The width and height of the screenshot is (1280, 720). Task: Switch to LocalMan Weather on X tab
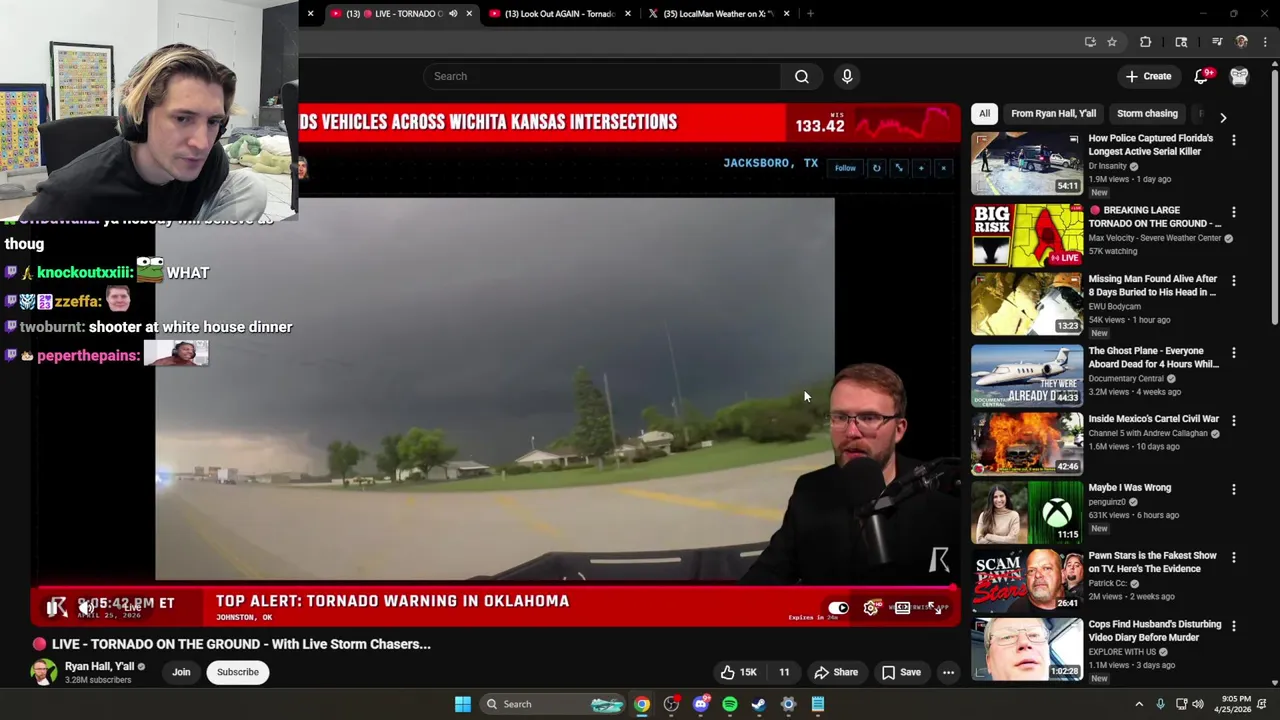pyautogui.click(x=718, y=14)
